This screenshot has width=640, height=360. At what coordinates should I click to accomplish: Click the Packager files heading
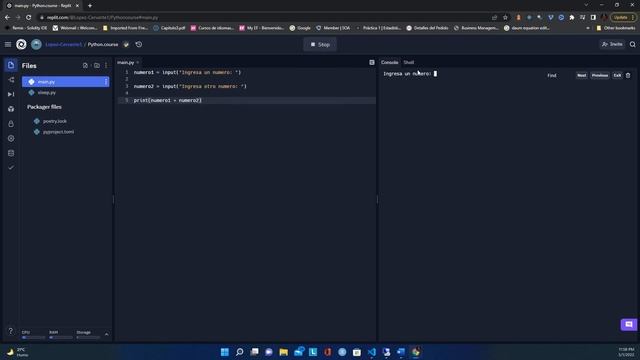tap(44, 107)
